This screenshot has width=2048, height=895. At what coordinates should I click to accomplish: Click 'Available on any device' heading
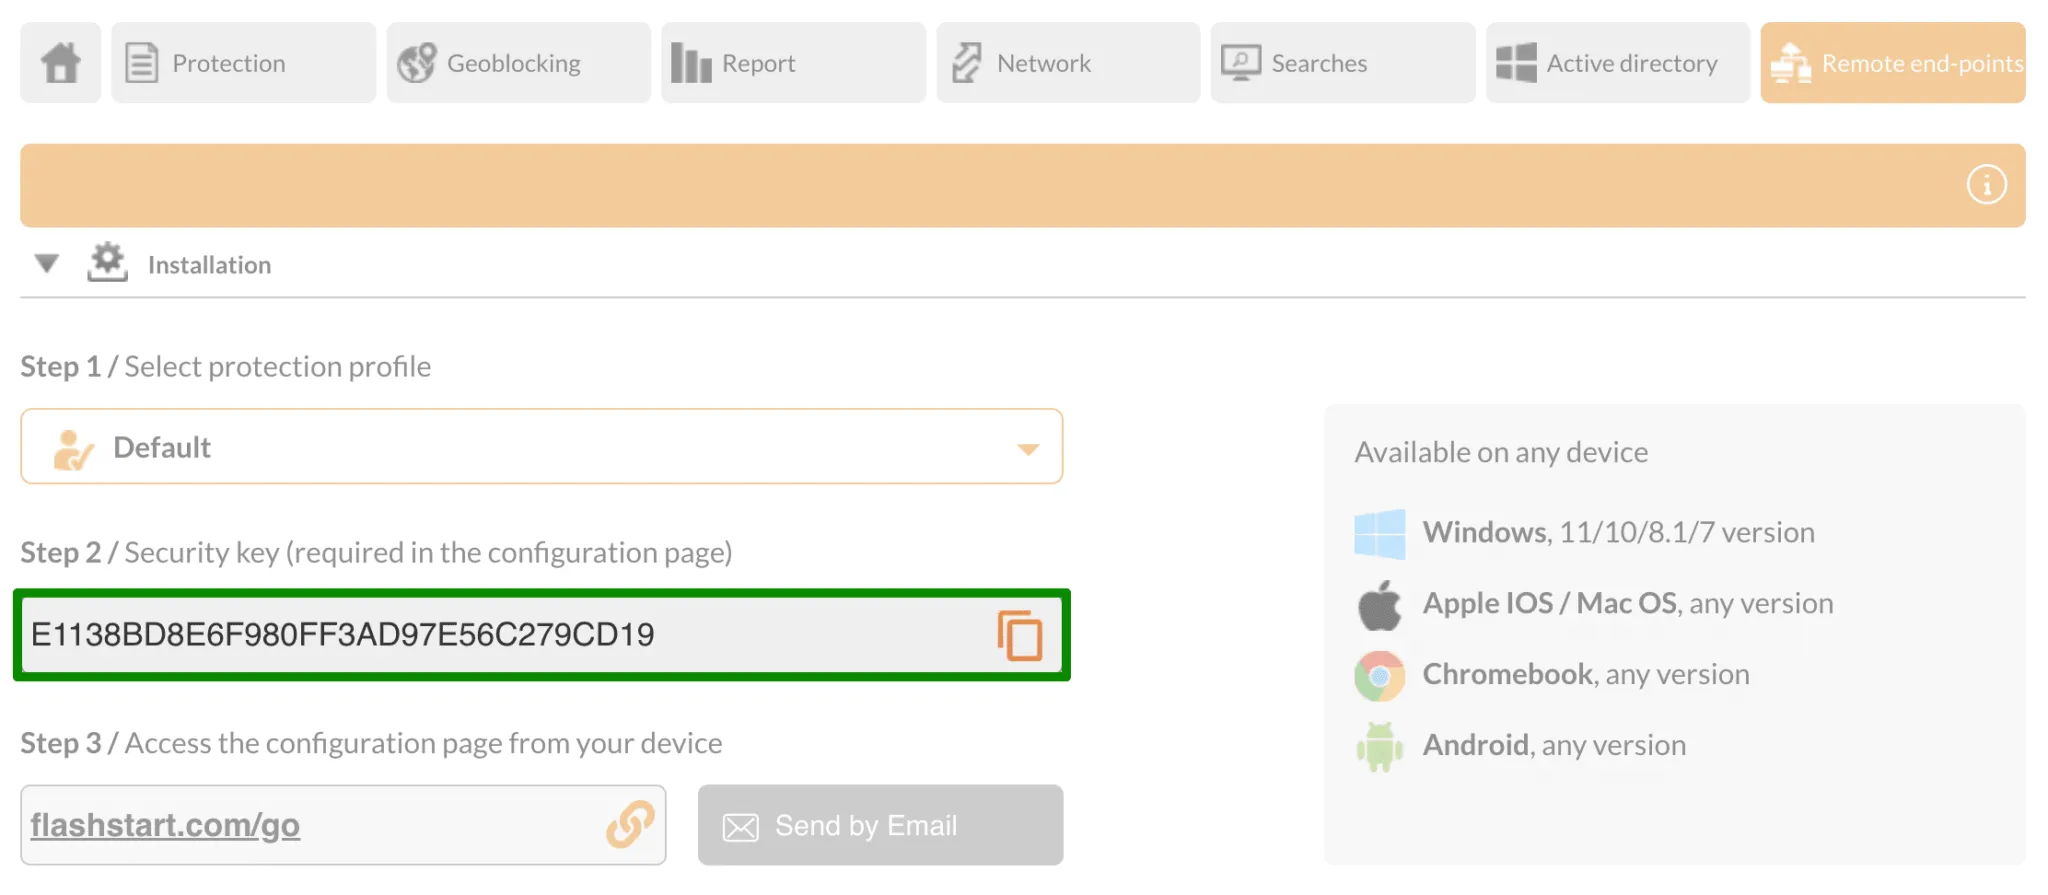pos(1501,453)
